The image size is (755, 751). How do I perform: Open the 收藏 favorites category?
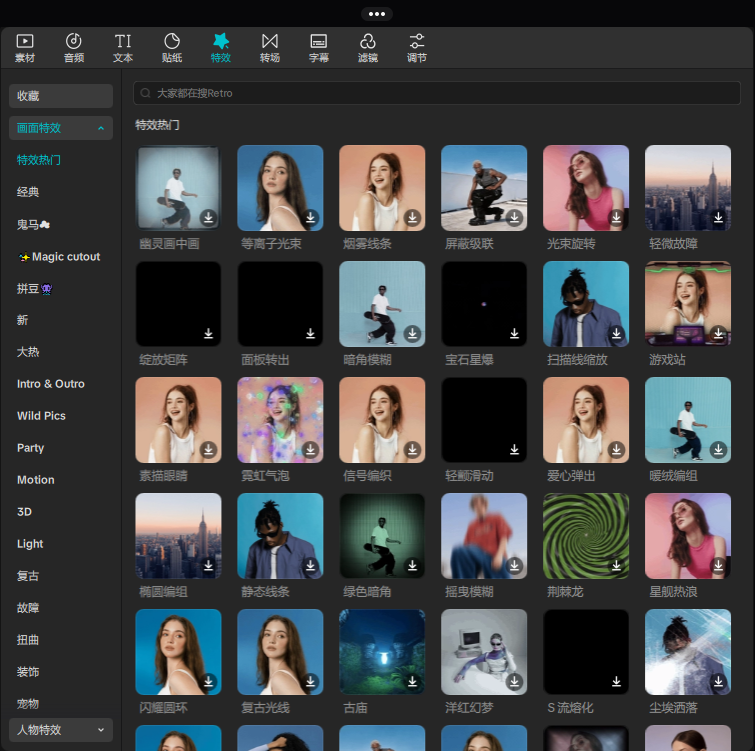click(61, 96)
